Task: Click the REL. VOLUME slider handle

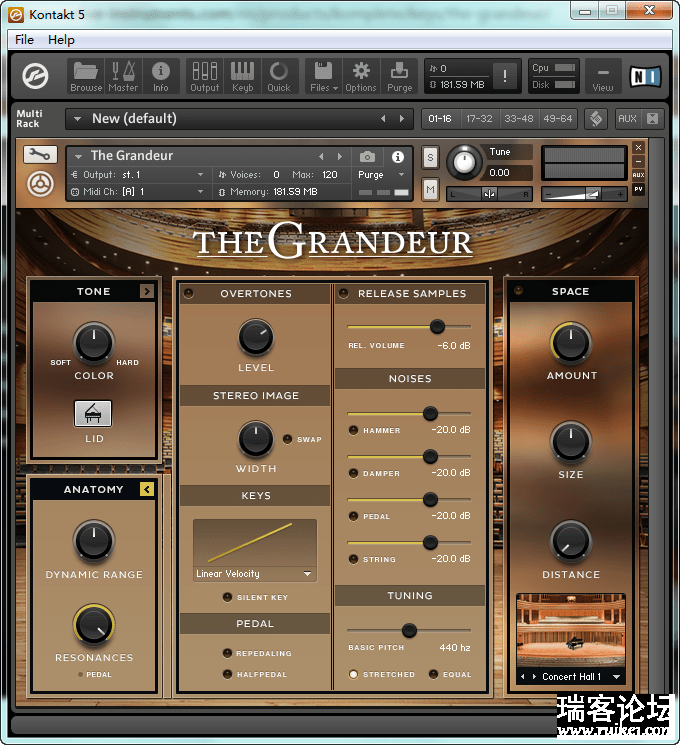Action: tap(437, 326)
